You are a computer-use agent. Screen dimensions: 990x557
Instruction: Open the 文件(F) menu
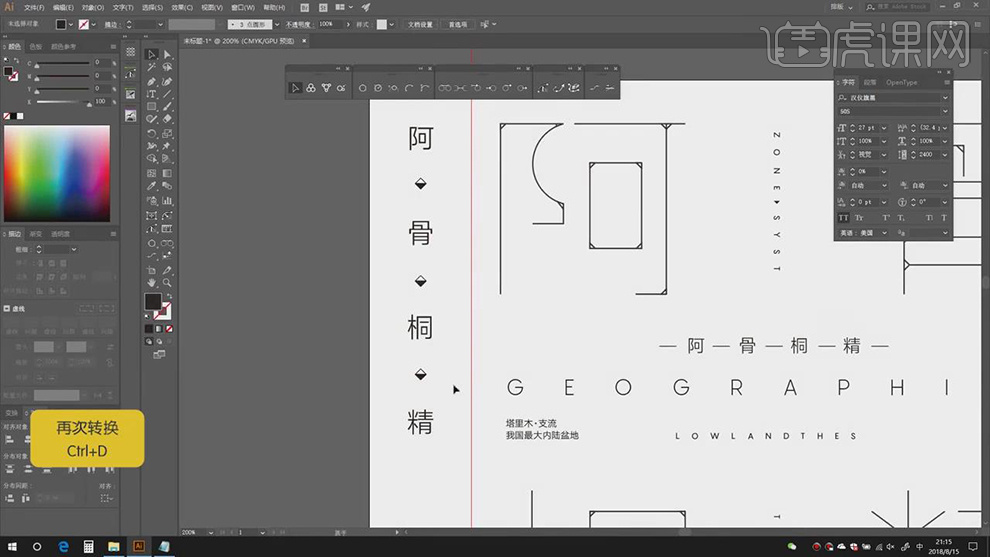[x=36, y=7]
